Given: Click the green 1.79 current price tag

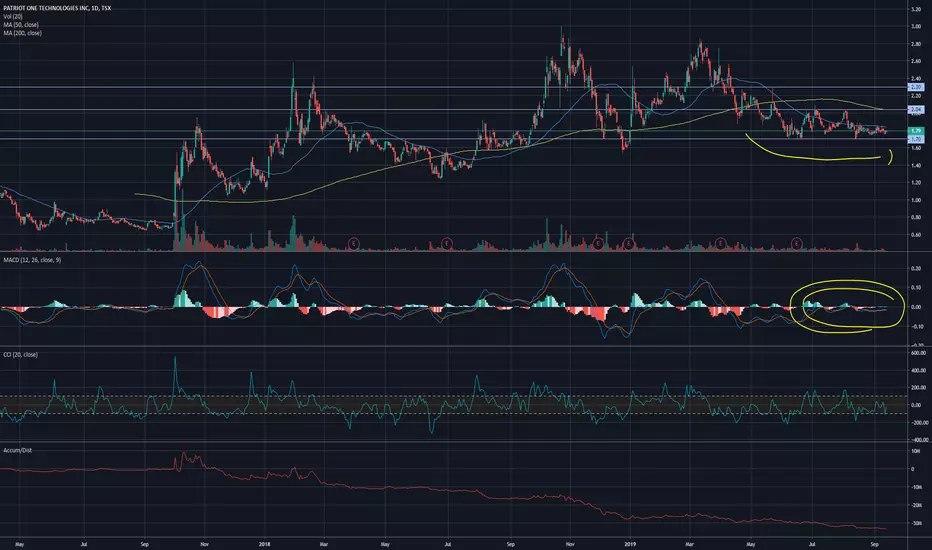Looking at the screenshot, I should 915,131.
